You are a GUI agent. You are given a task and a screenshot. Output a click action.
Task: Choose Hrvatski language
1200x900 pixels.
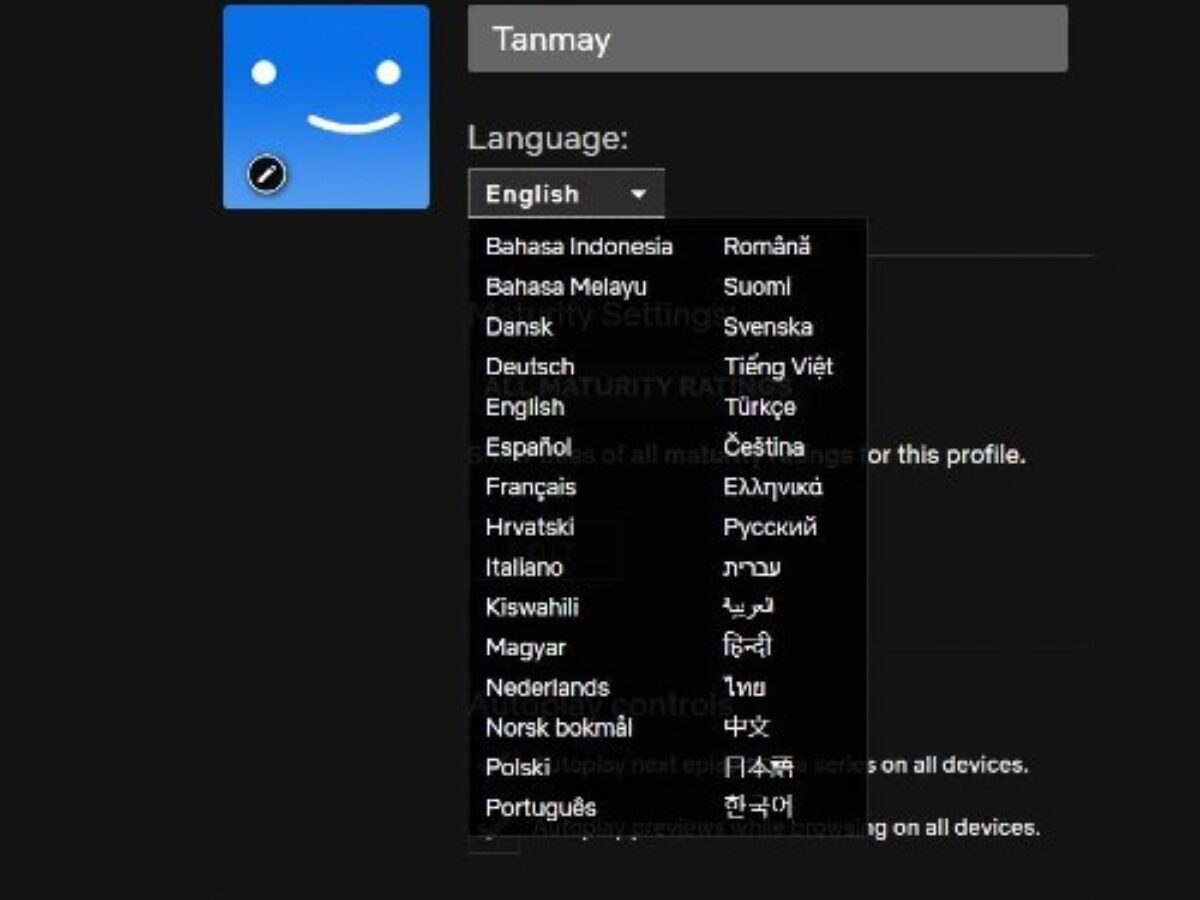(x=530, y=527)
